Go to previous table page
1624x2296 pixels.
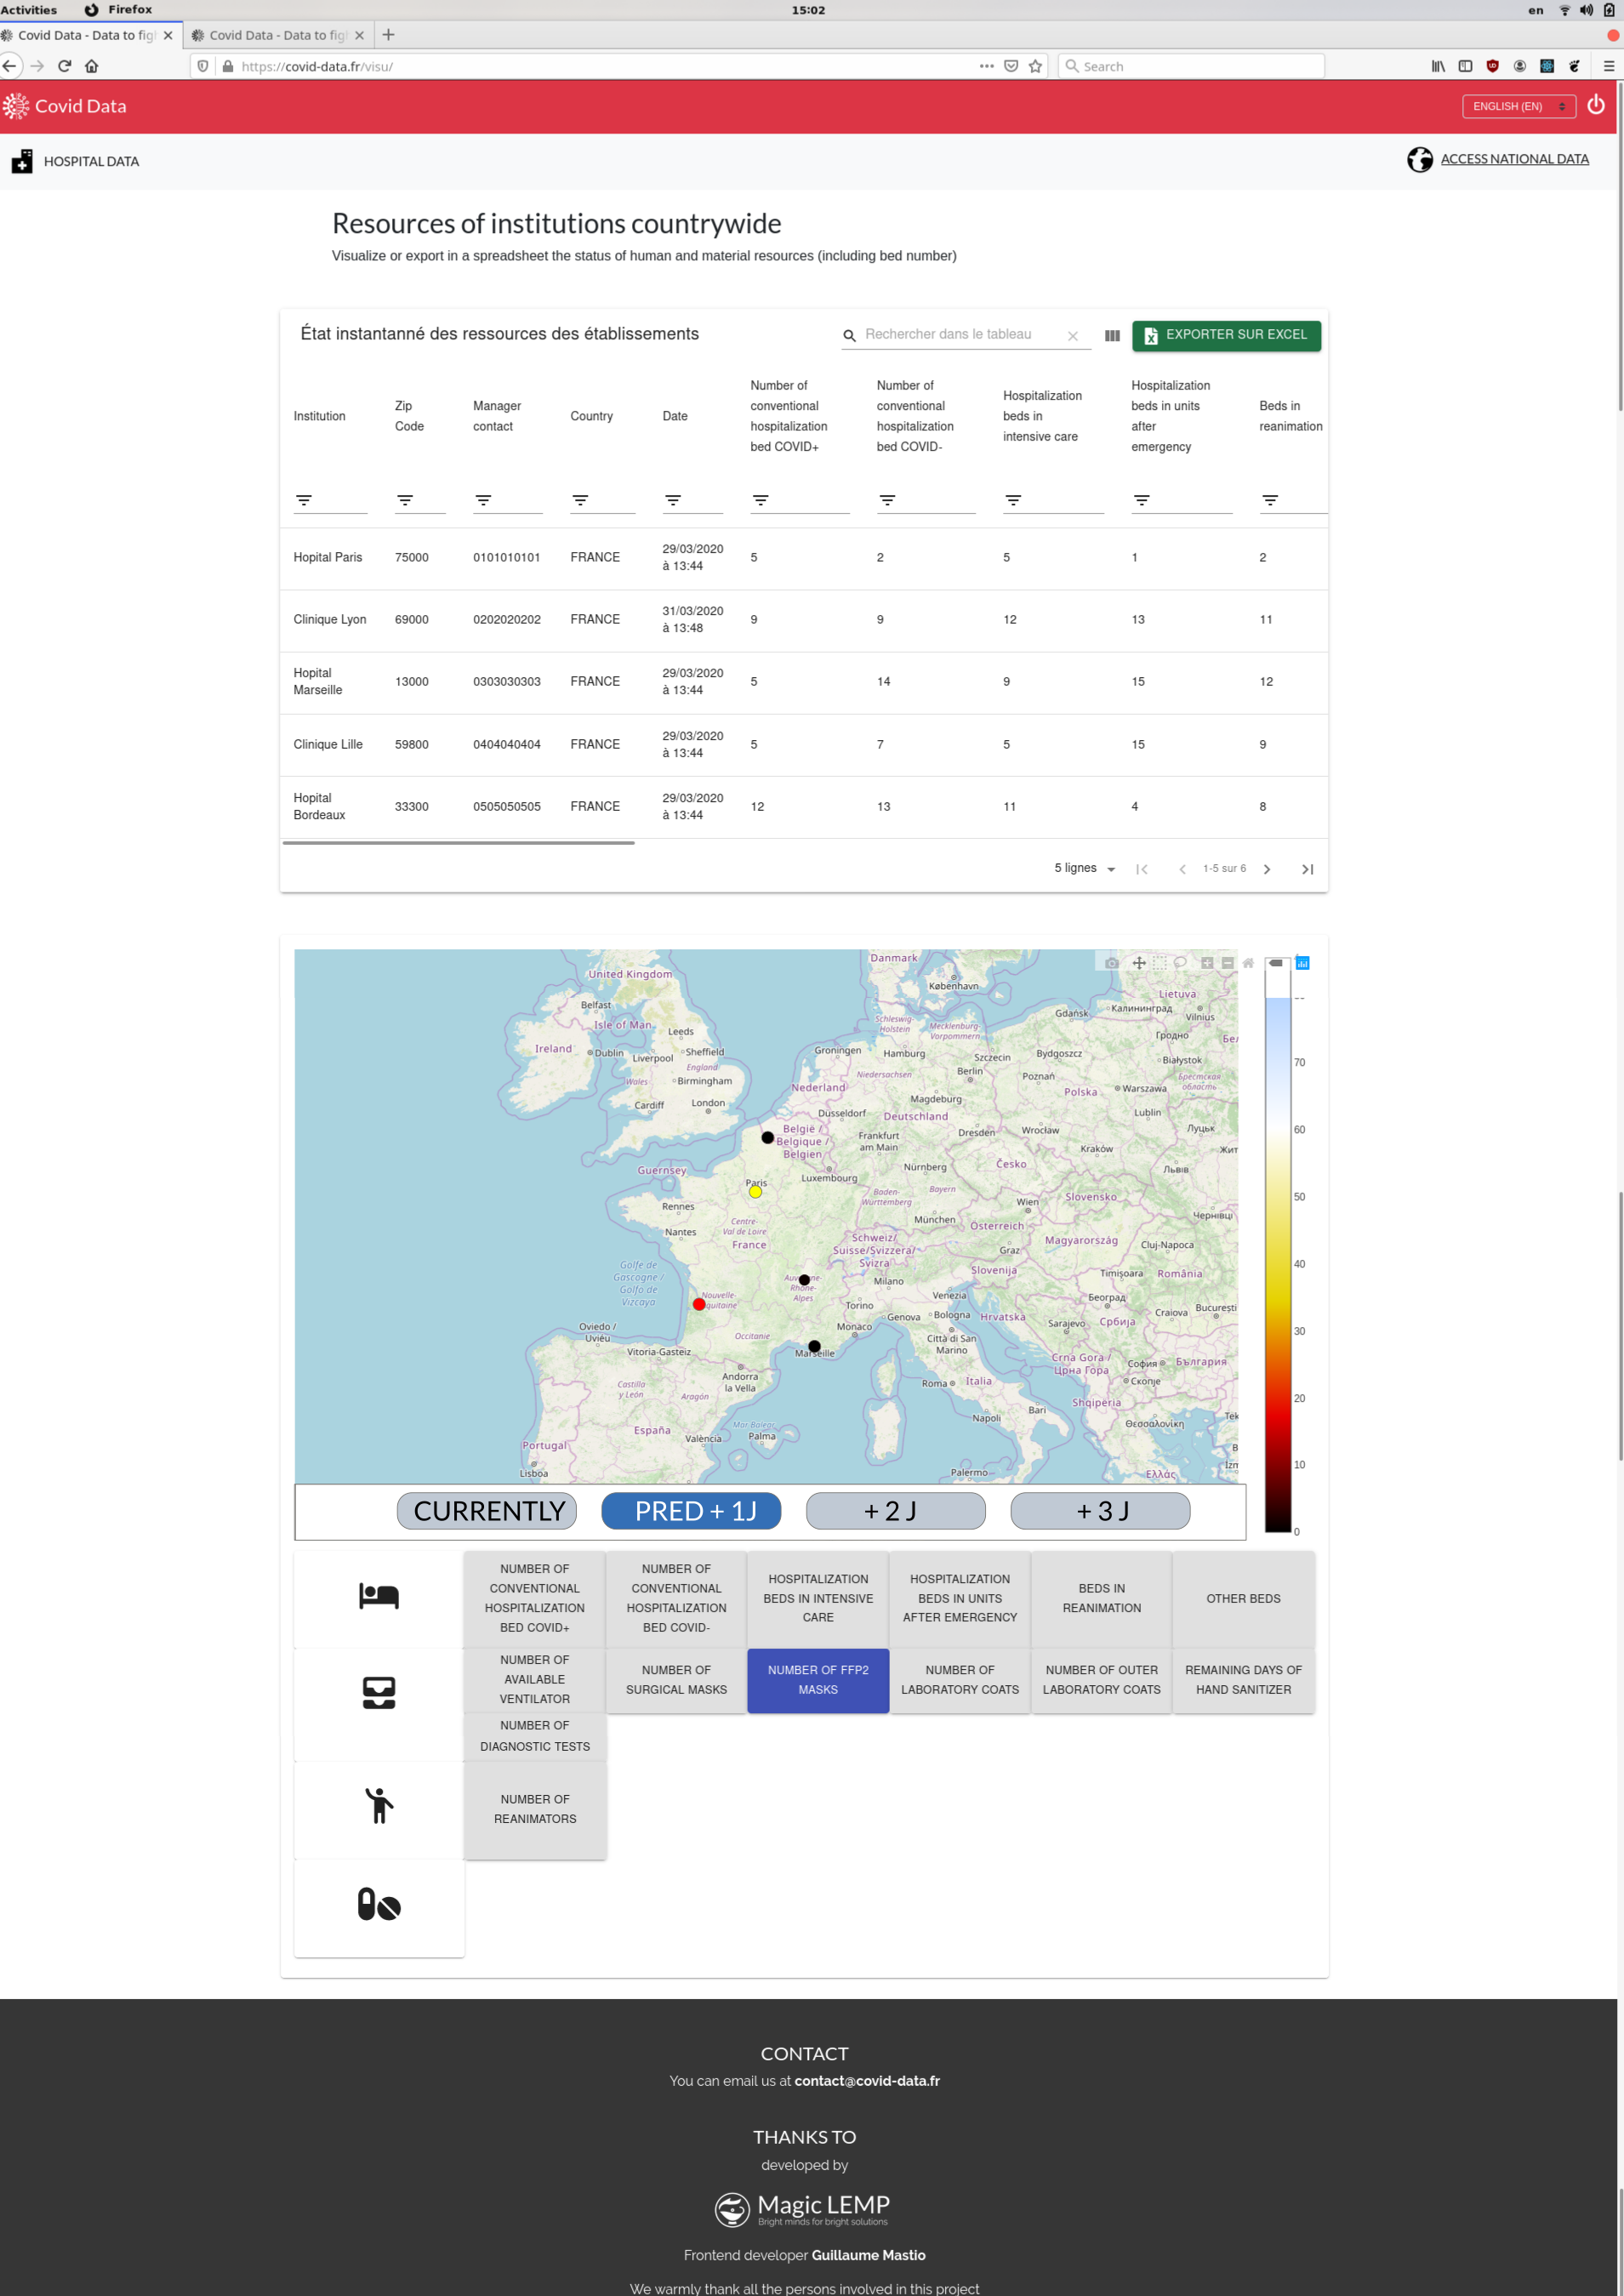[x=1182, y=869]
